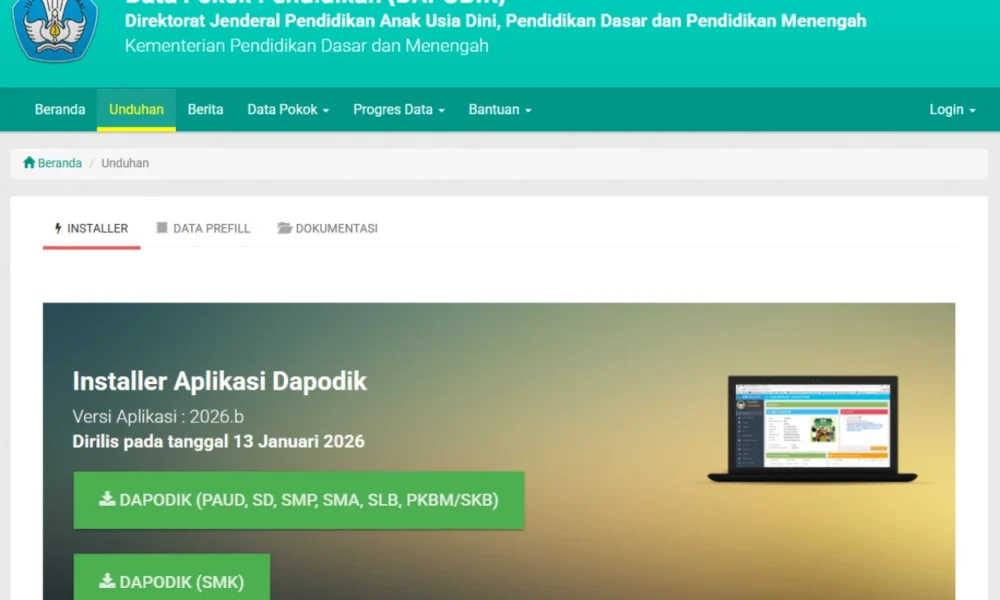Go to the Berita page
The height and width of the screenshot is (600, 1000).
tap(205, 110)
